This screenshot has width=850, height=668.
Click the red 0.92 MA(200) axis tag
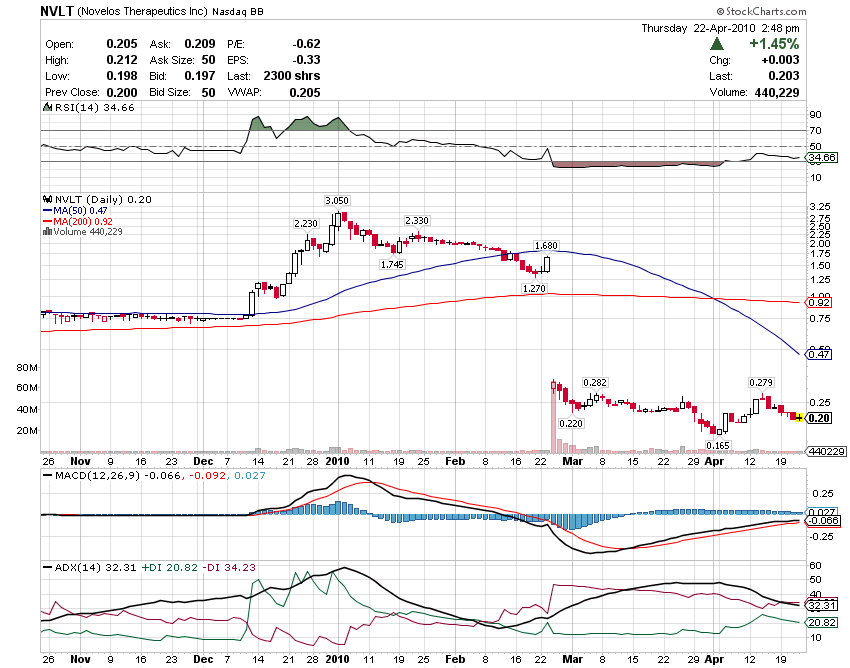819,303
